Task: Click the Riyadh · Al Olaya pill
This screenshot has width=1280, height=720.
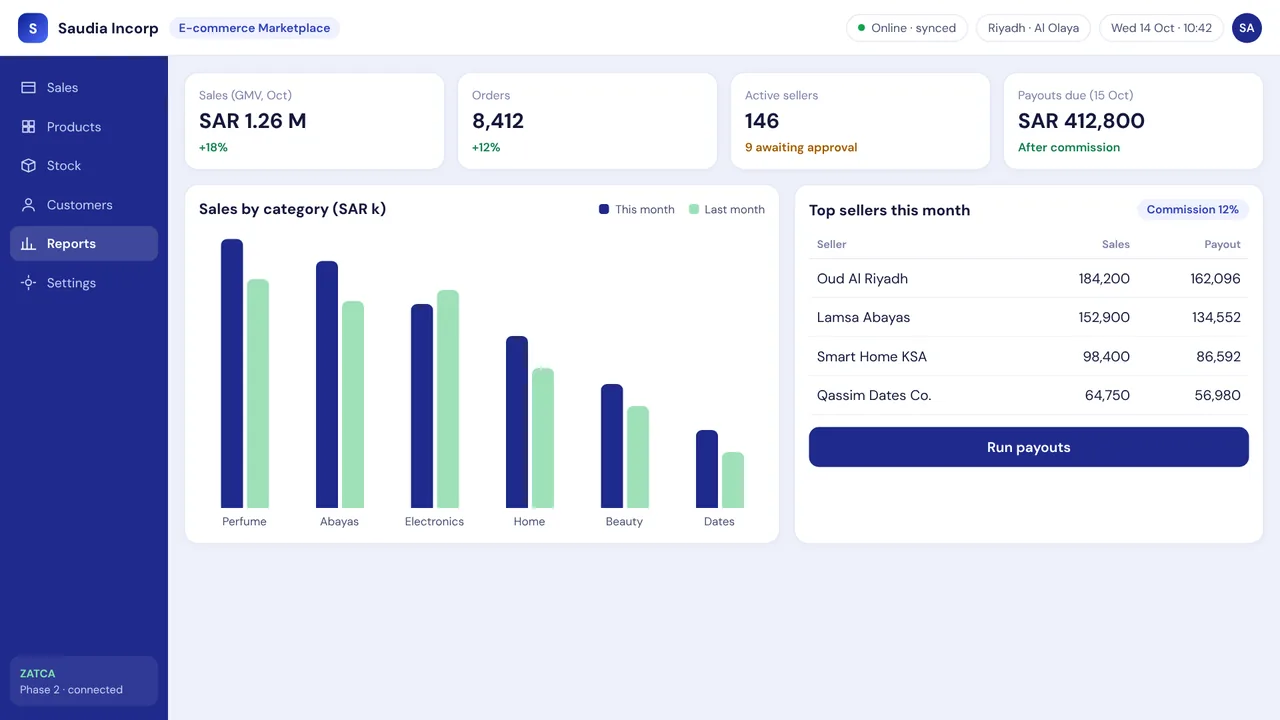Action: click(x=1033, y=28)
